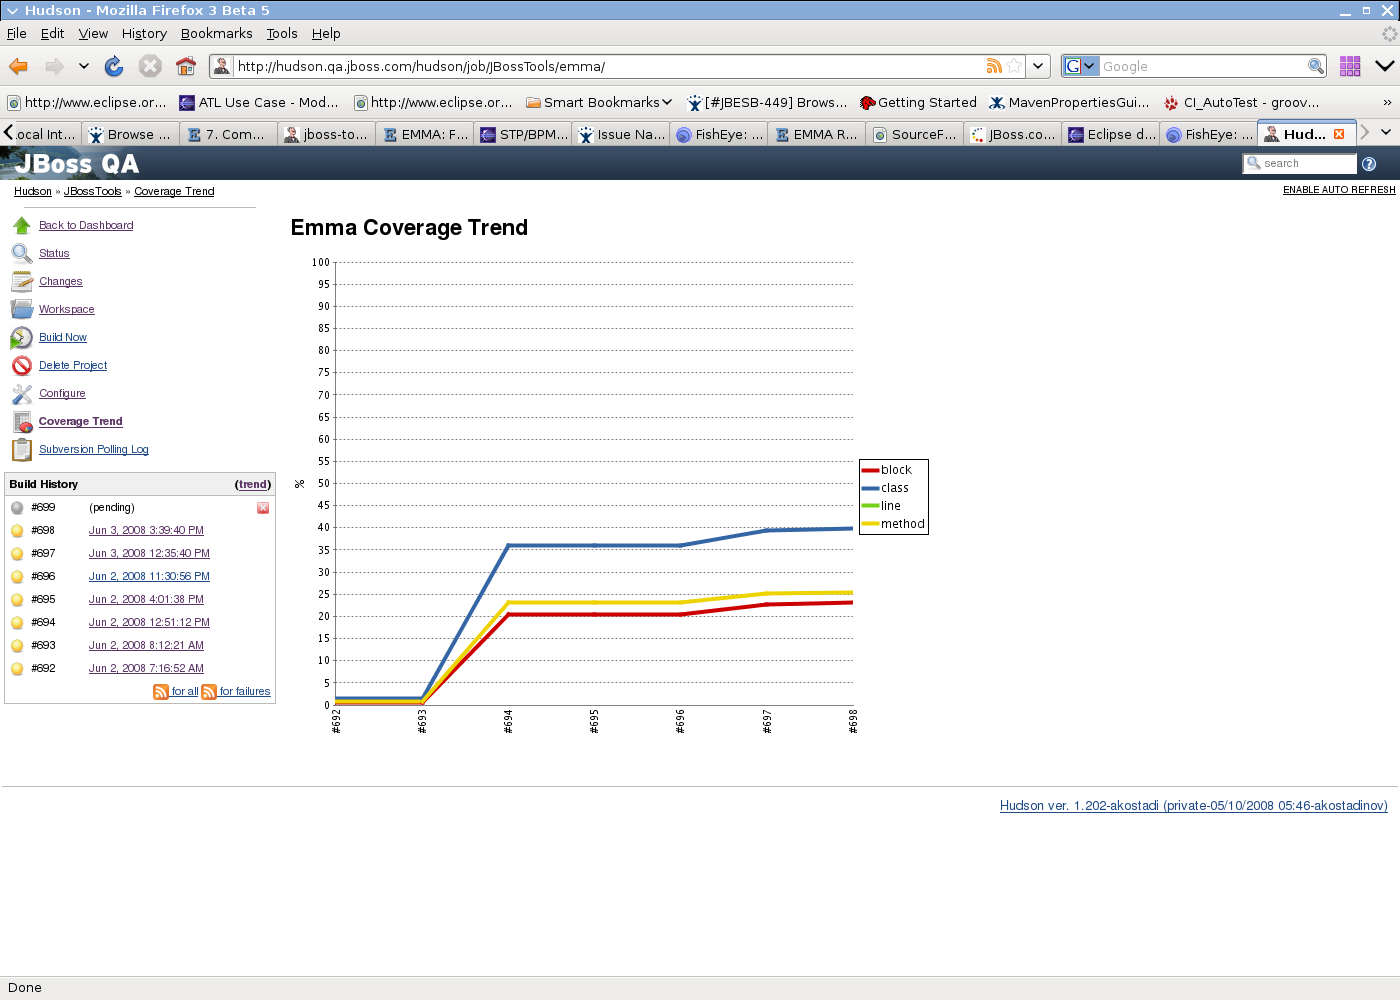Click the Changes notepad icon

pos(22,281)
